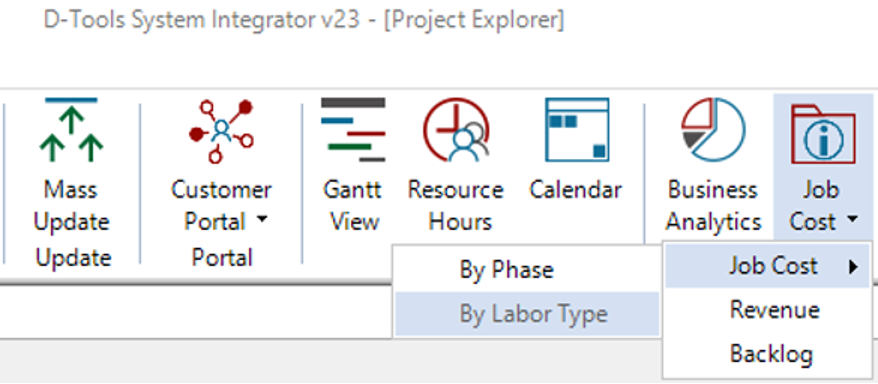Expand the Job Cost submenu arrow
The width and height of the screenshot is (878, 384).
pyautogui.click(x=853, y=267)
